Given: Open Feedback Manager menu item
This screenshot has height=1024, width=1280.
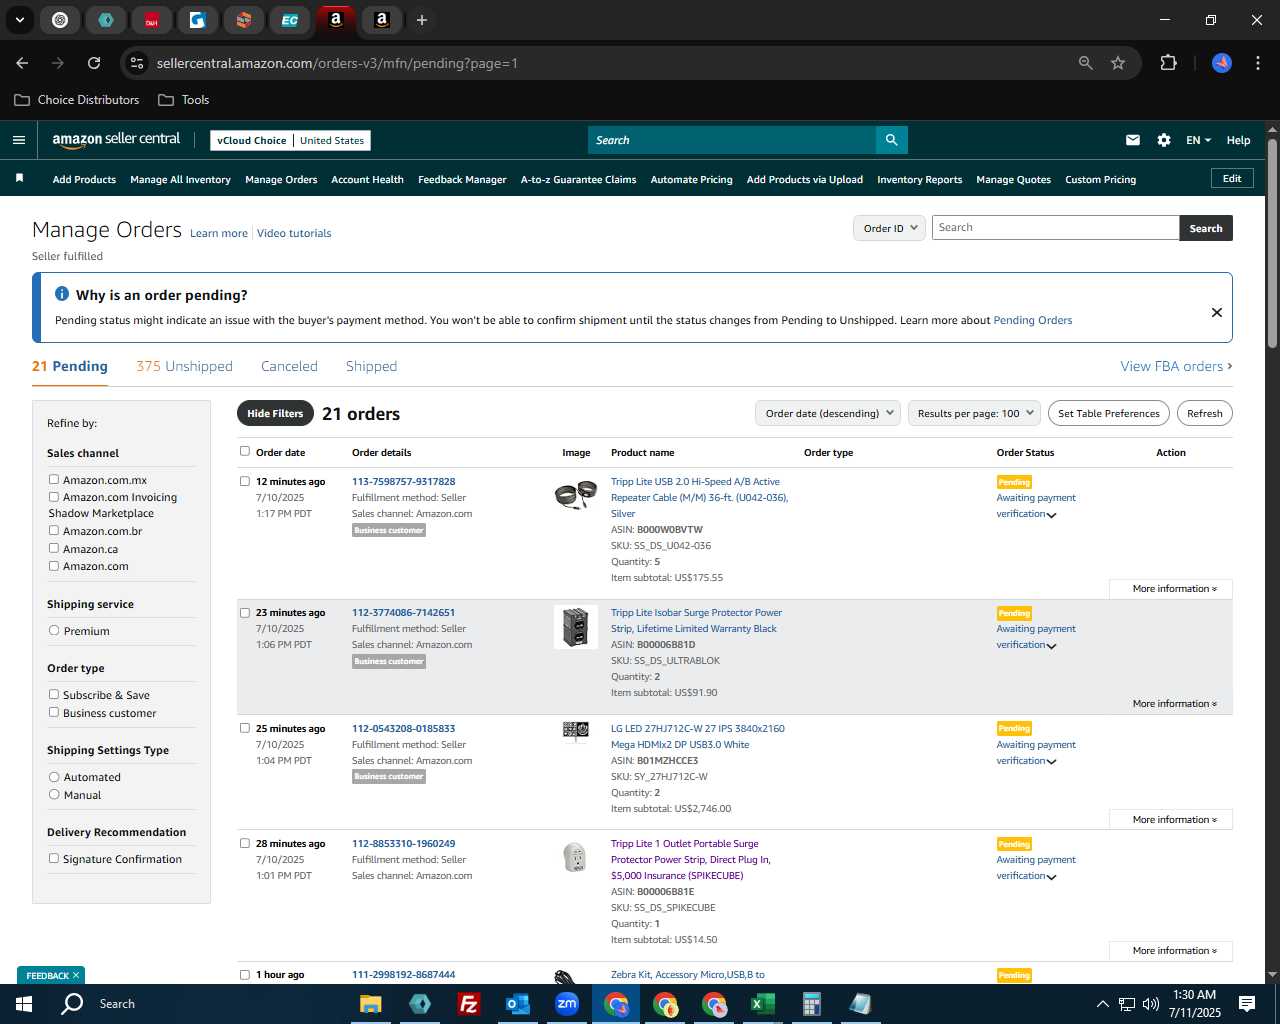Looking at the screenshot, I should point(462,180).
